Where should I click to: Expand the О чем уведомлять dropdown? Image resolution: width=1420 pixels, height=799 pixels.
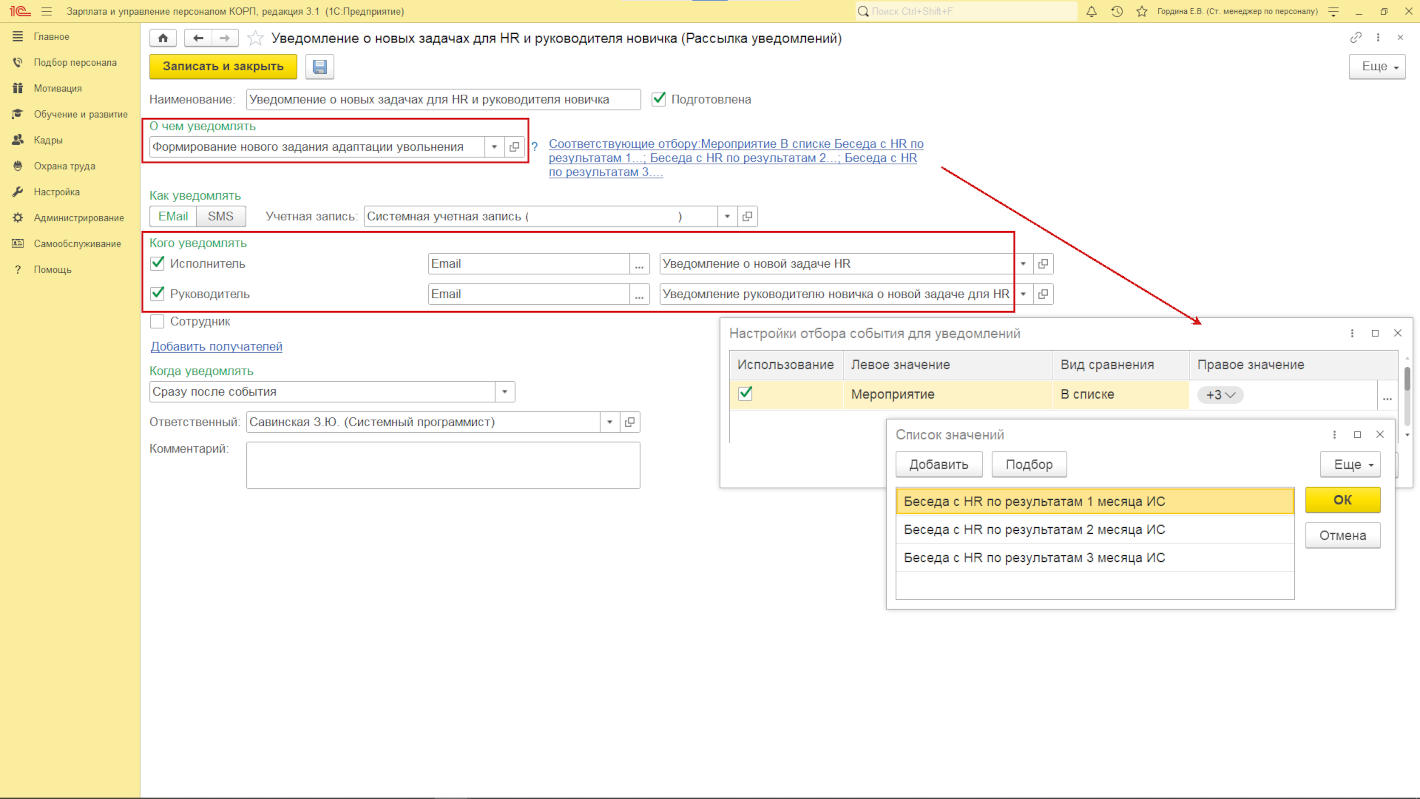tap(494, 147)
